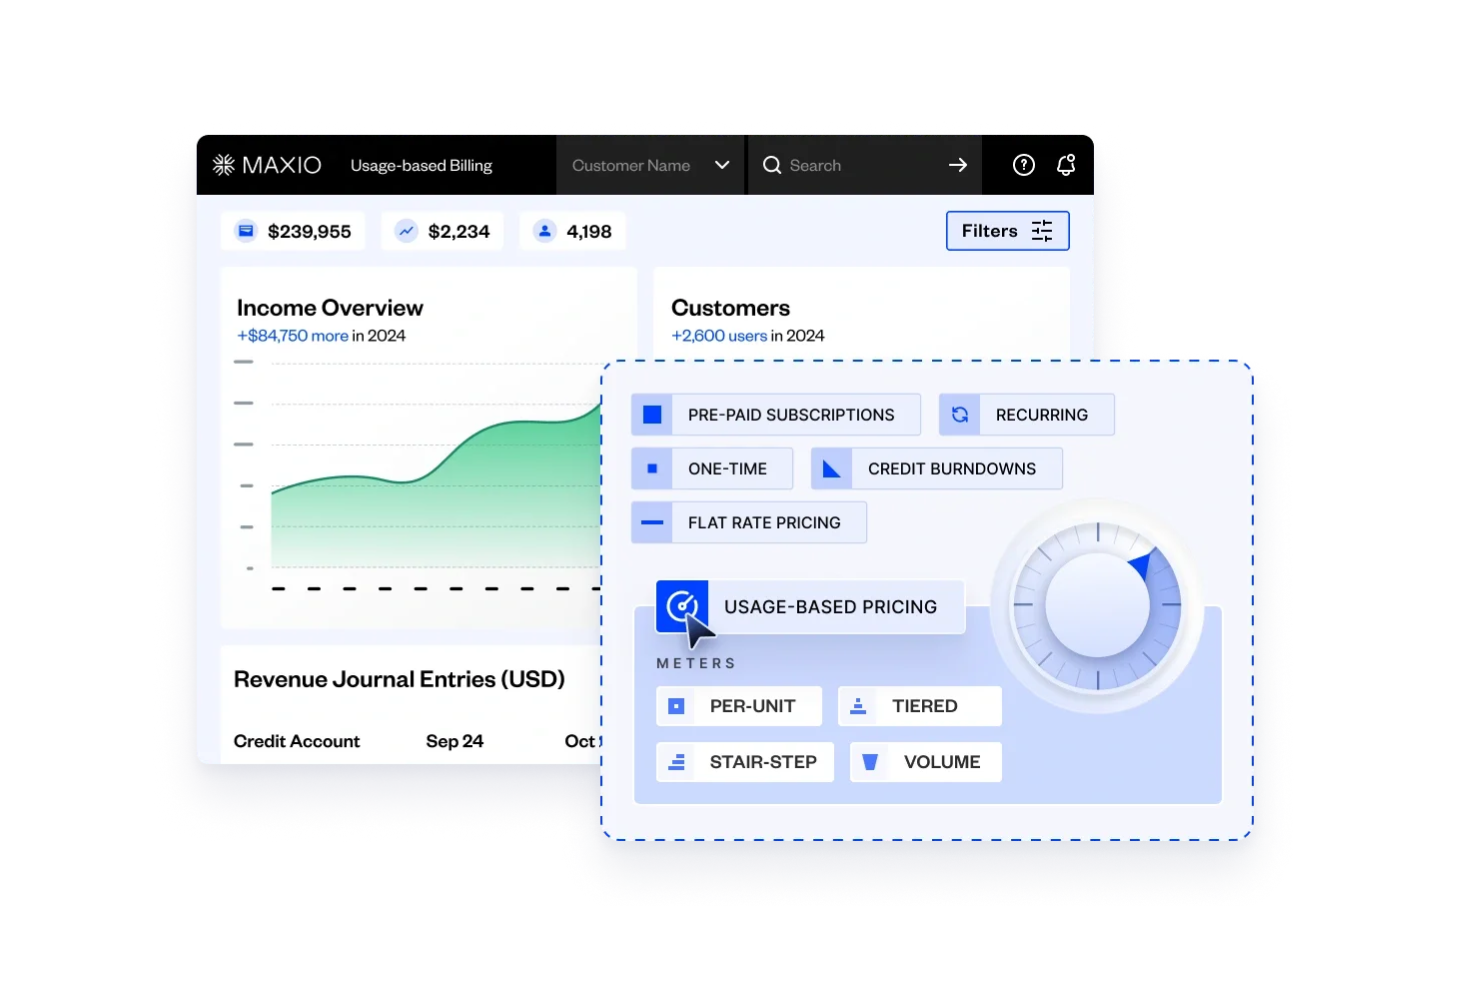This screenshot has height=987, width=1480.
Task: Click the user icon beside 4,198
Action: point(544,231)
